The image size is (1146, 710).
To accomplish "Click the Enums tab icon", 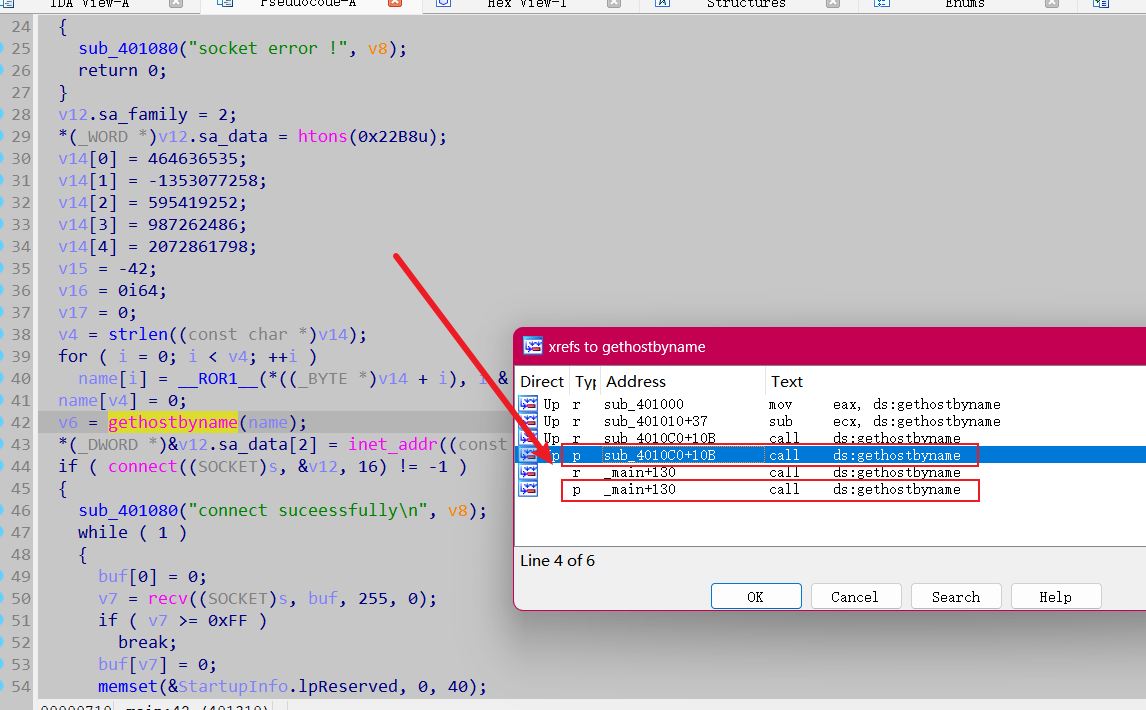I will [x=881, y=4].
